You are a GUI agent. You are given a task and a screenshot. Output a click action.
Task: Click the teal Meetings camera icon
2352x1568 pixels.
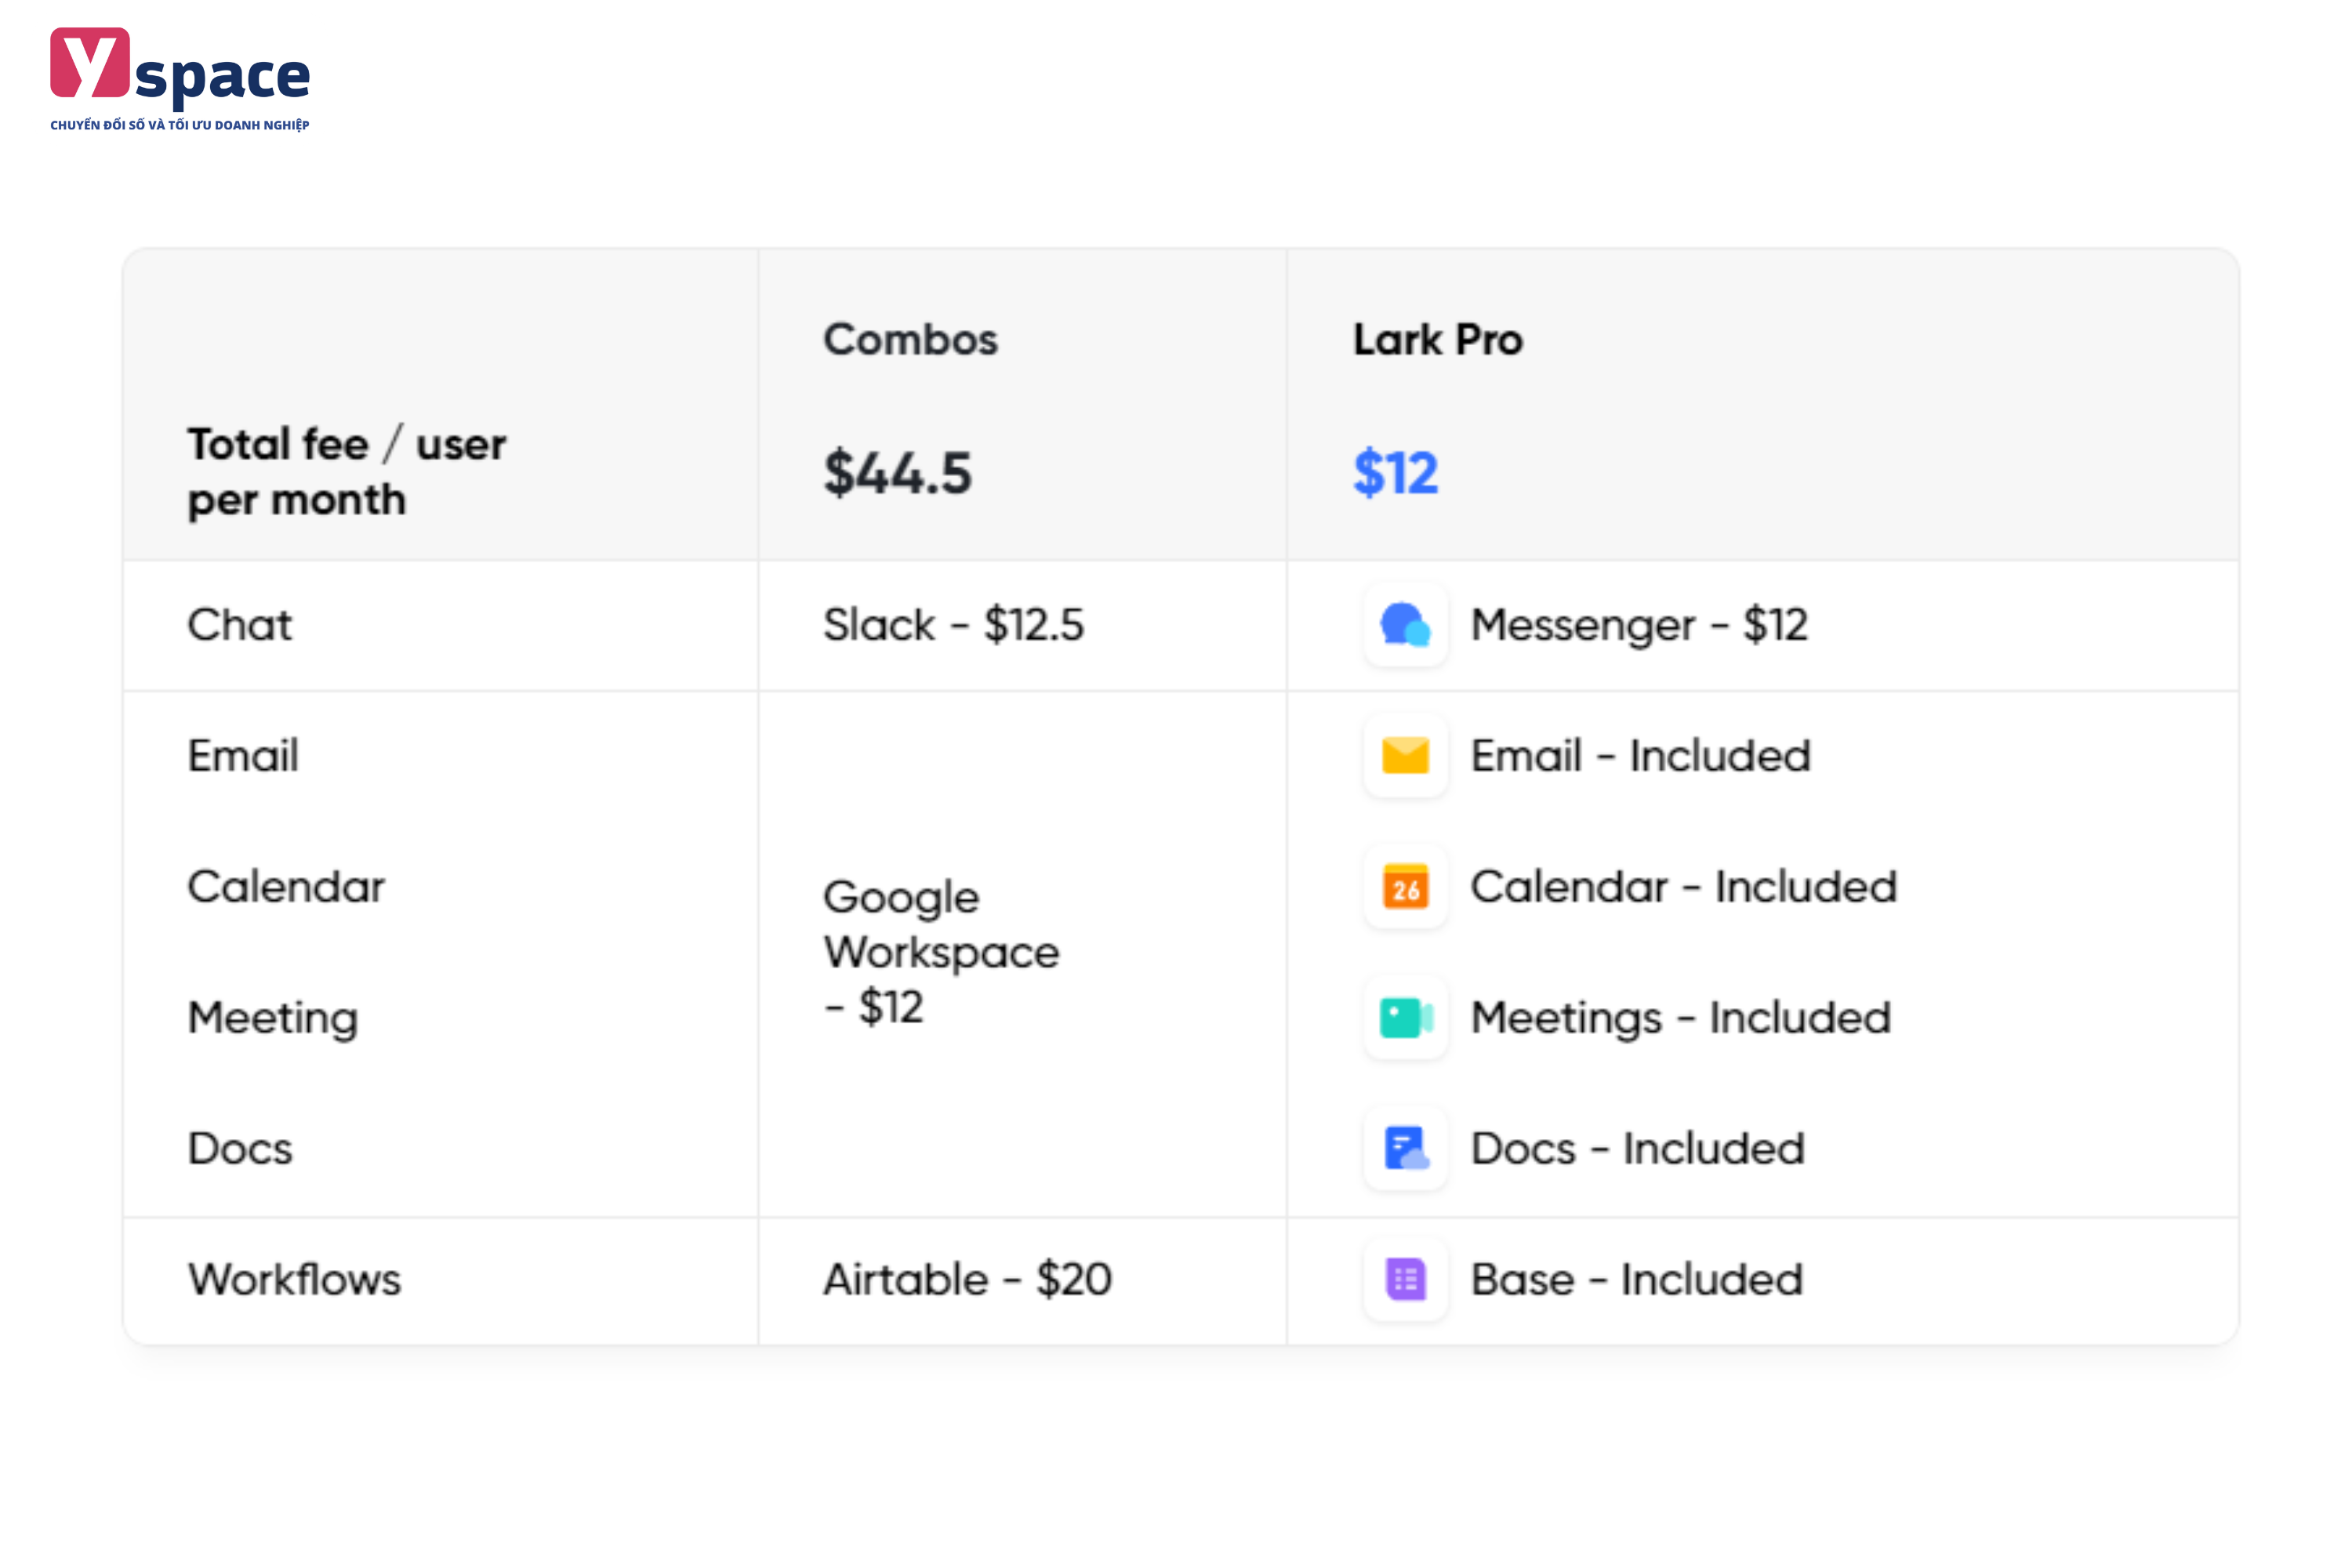tap(1405, 1018)
